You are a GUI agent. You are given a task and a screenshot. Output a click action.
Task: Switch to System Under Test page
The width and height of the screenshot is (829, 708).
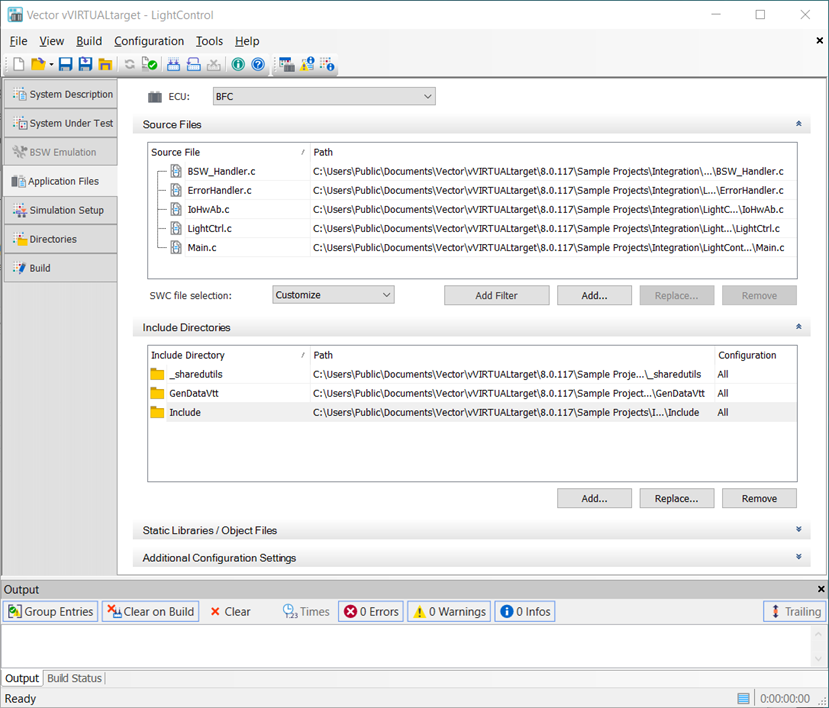pos(61,123)
